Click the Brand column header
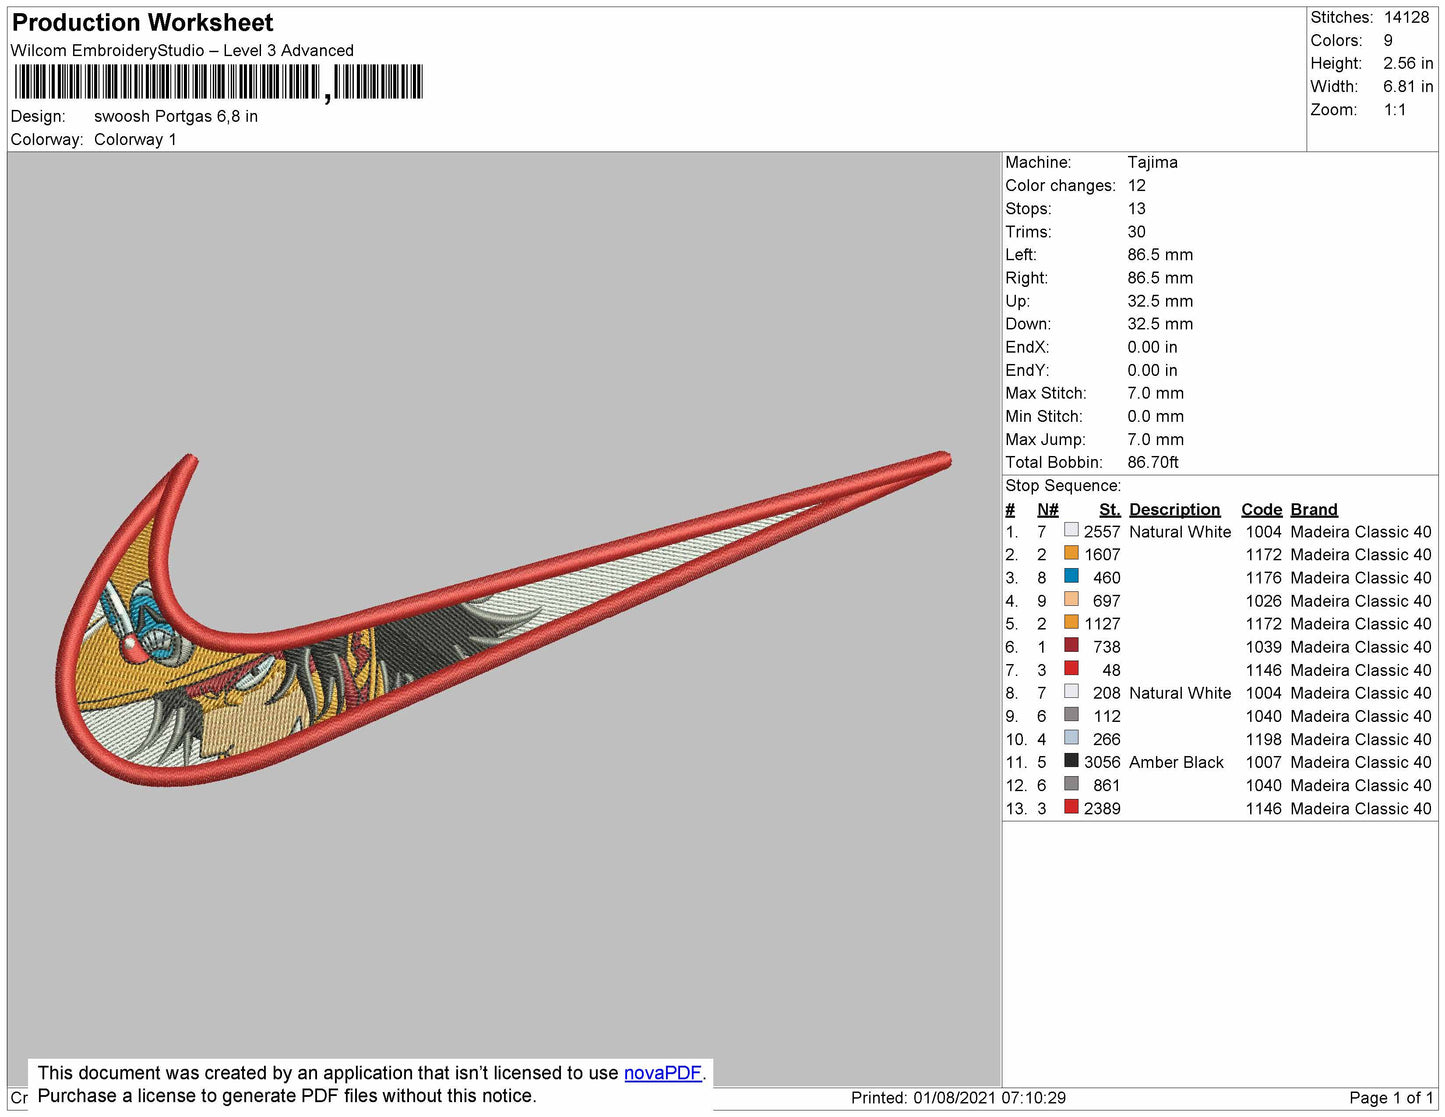The image size is (1445, 1117). point(1313,509)
